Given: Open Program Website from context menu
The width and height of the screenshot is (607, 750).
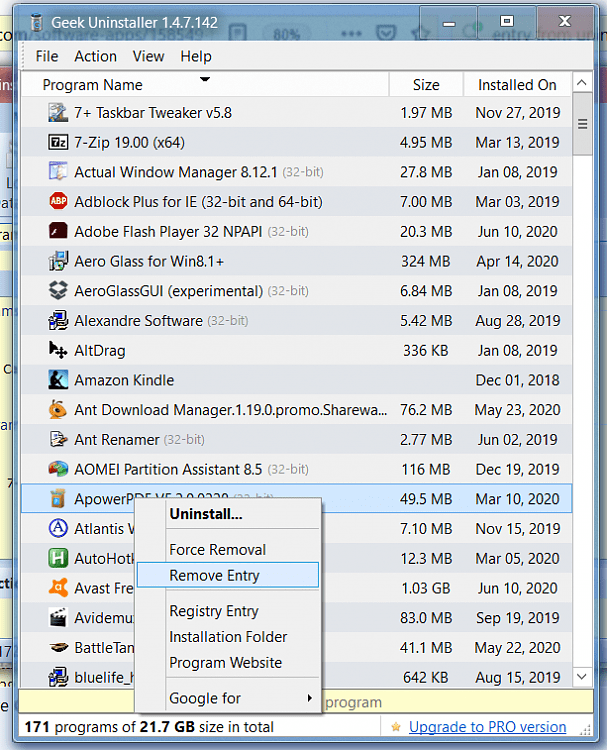Looking at the screenshot, I should pos(228,662).
